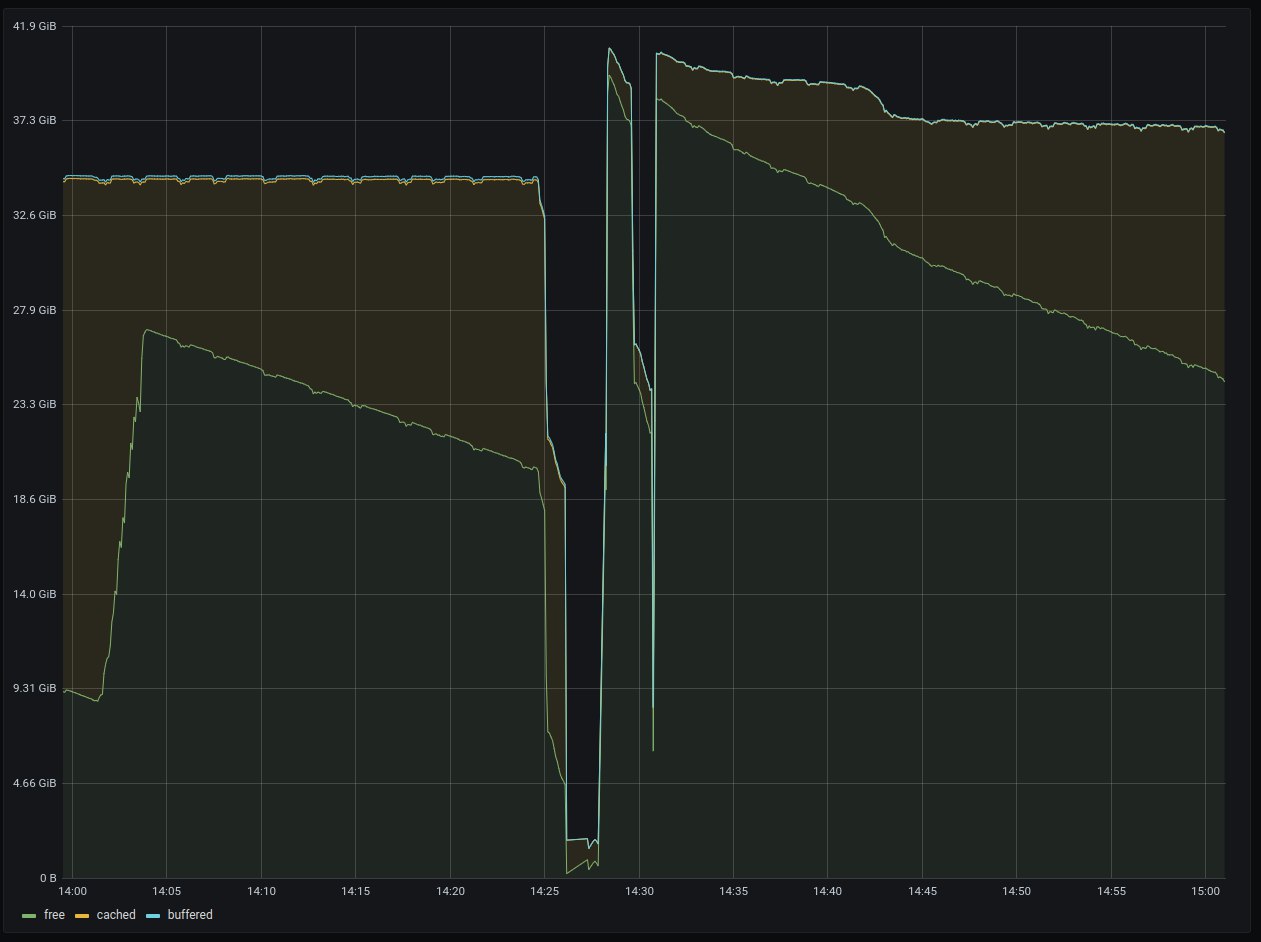Click the 14:10 time axis label

point(261,890)
